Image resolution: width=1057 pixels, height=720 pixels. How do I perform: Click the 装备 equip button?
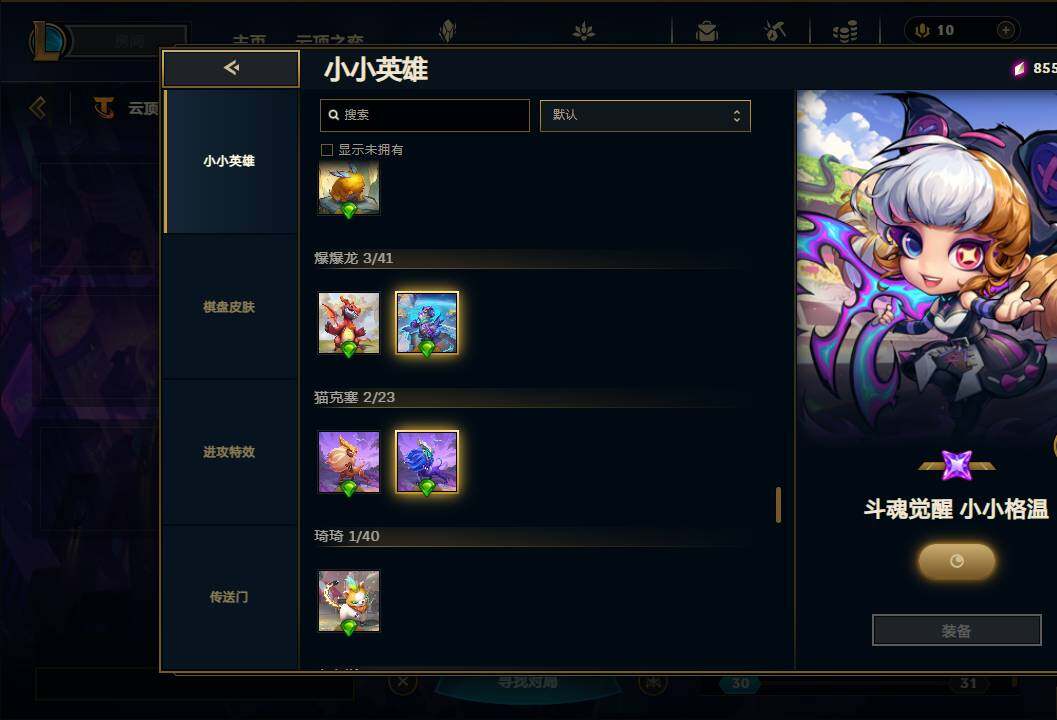957,630
